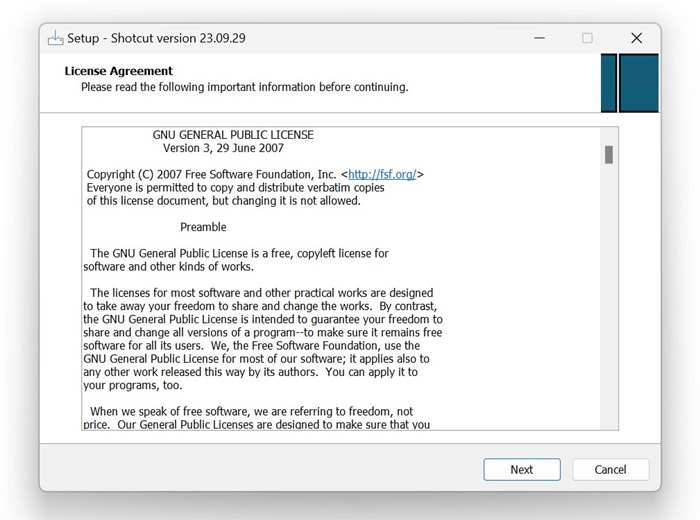Click the license text scrollbar thumb
This screenshot has width=700, height=520.
[608, 155]
